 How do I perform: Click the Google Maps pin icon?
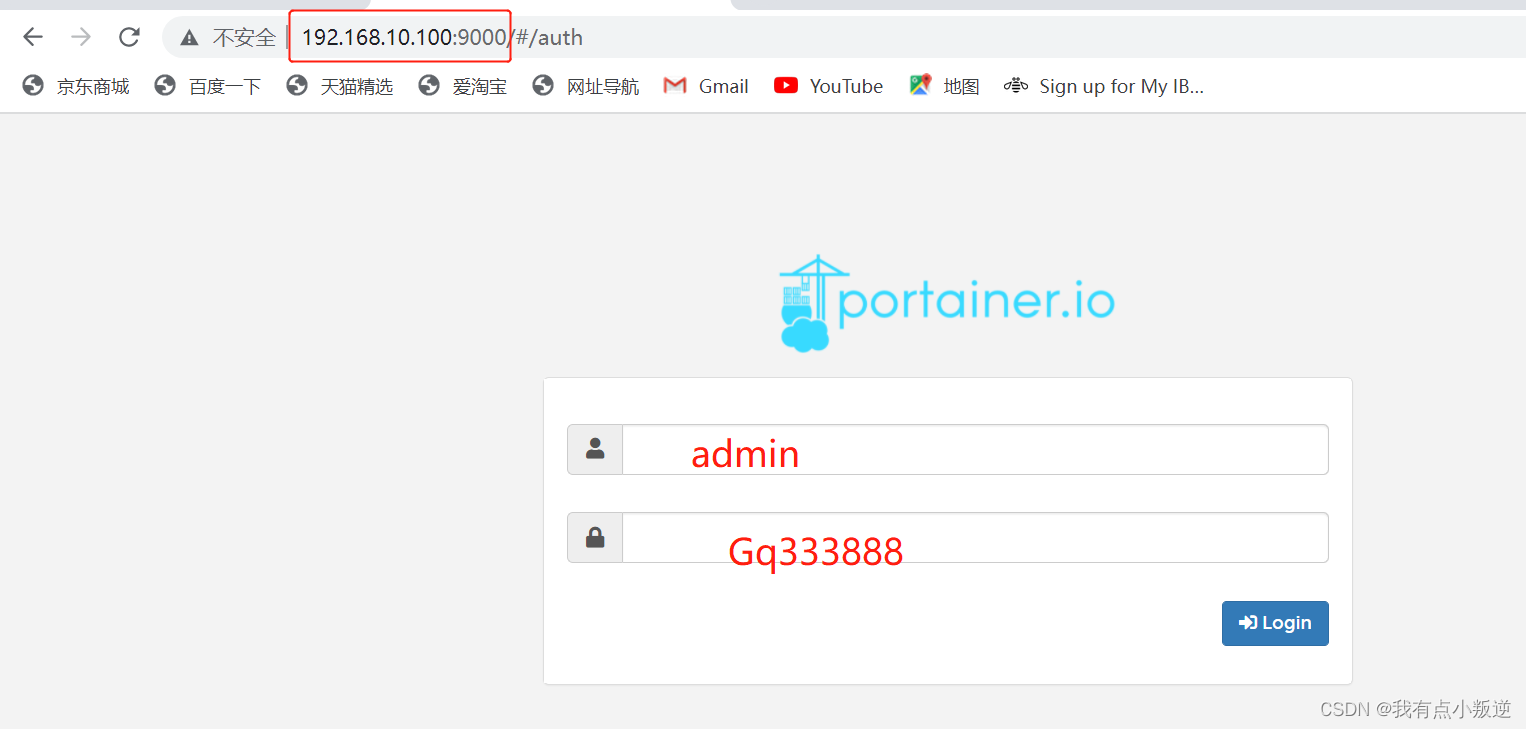pos(920,85)
